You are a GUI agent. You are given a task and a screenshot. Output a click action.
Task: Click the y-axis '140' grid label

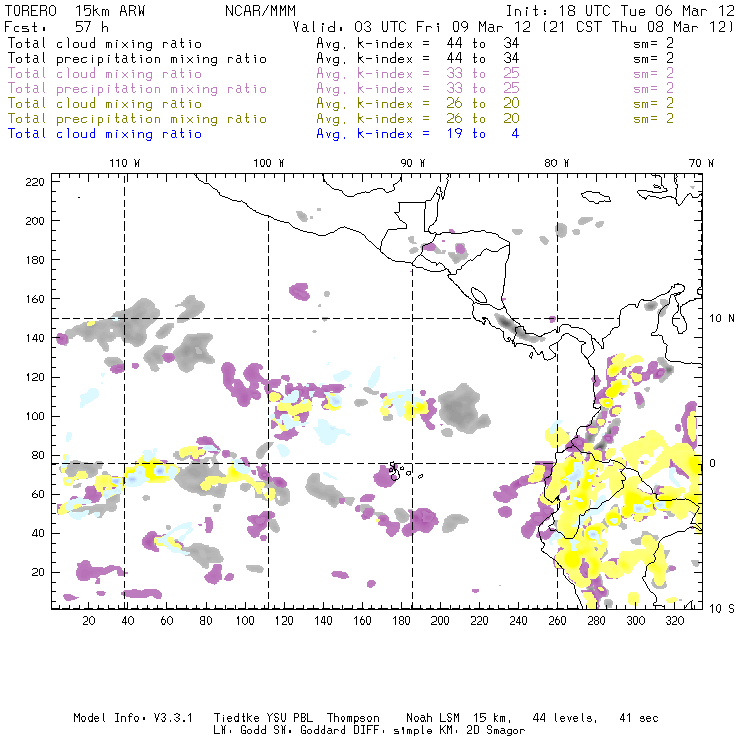tap(35, 338)
